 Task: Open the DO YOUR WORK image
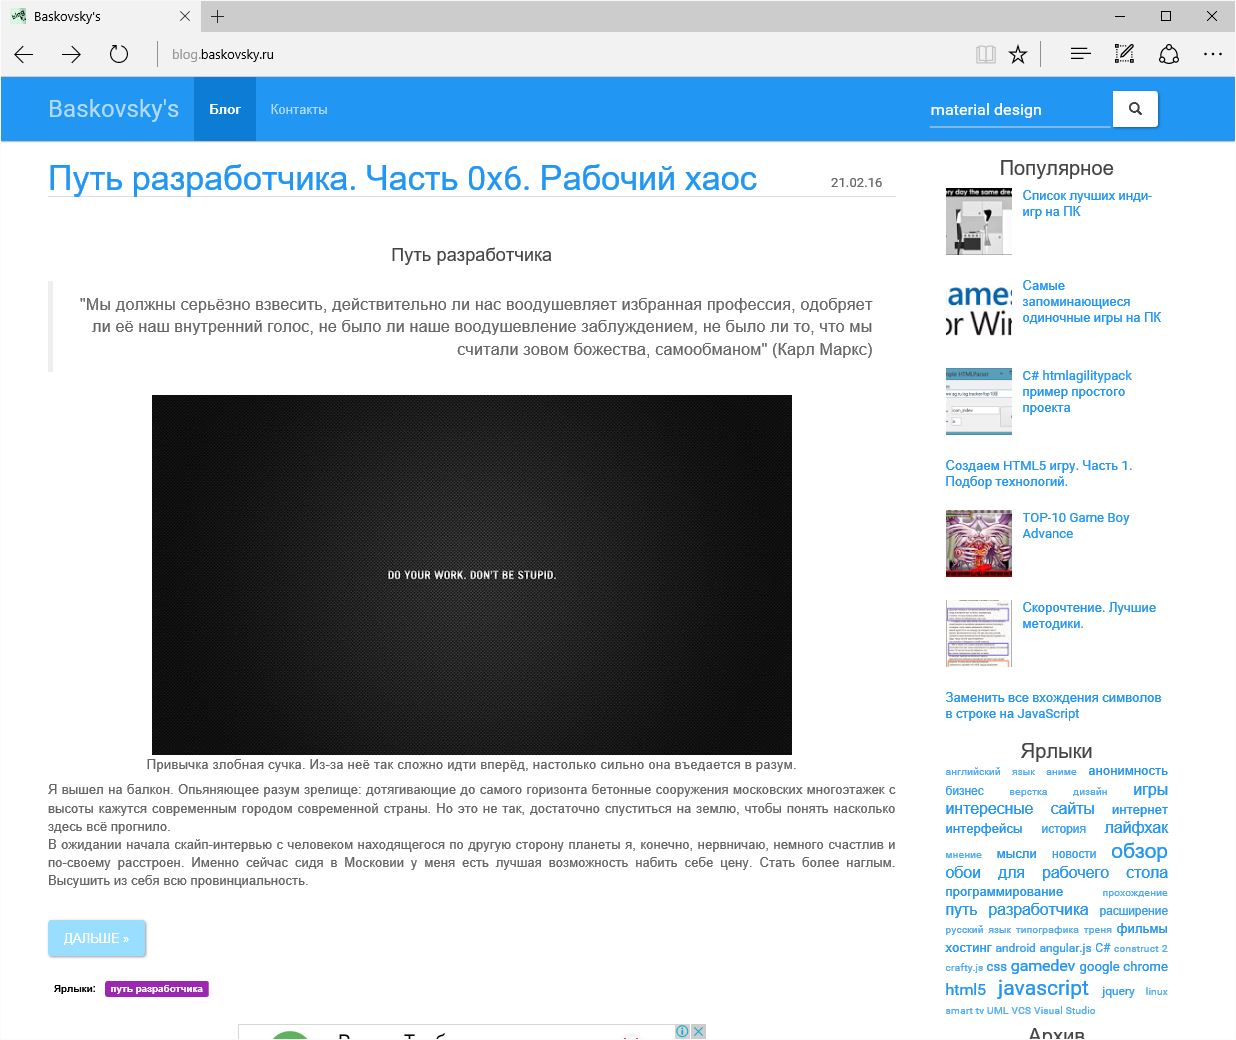point(472,574)
